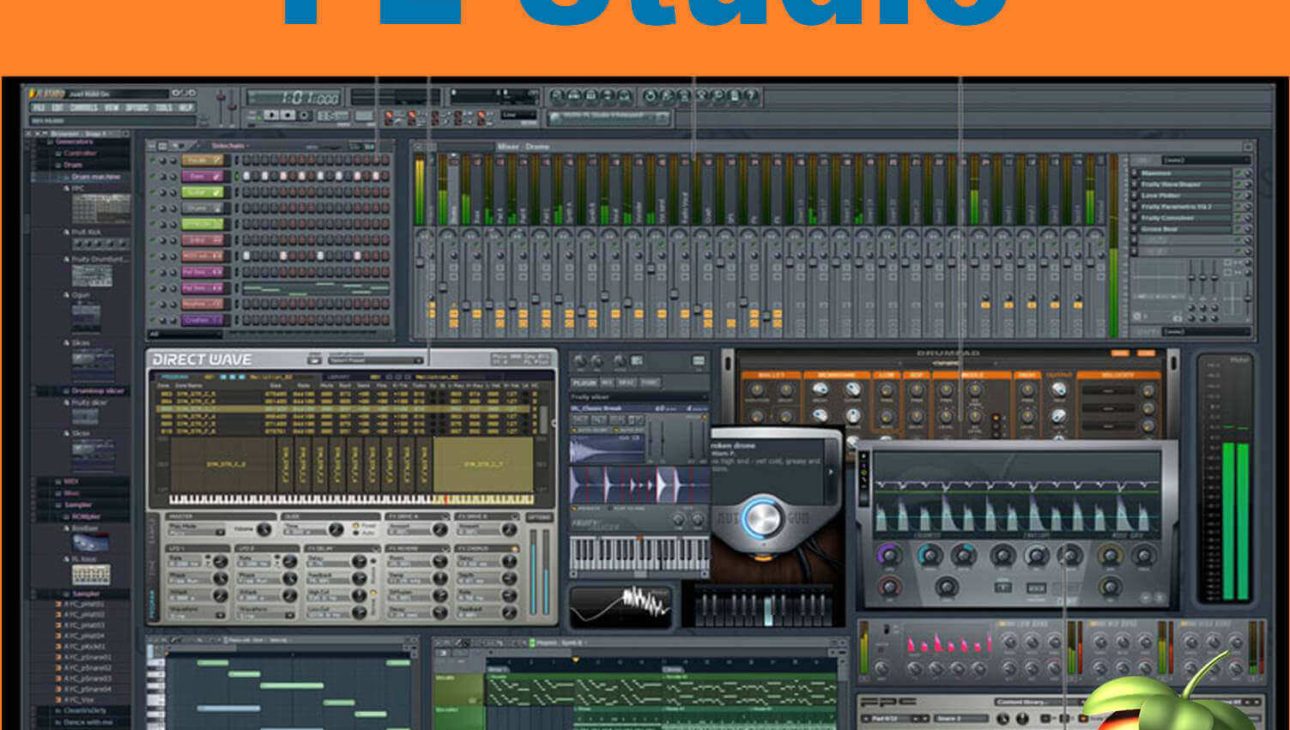Open the CHANNELS menu
The width and height of the screenshot is (1290, 730).
click(84, 107)
